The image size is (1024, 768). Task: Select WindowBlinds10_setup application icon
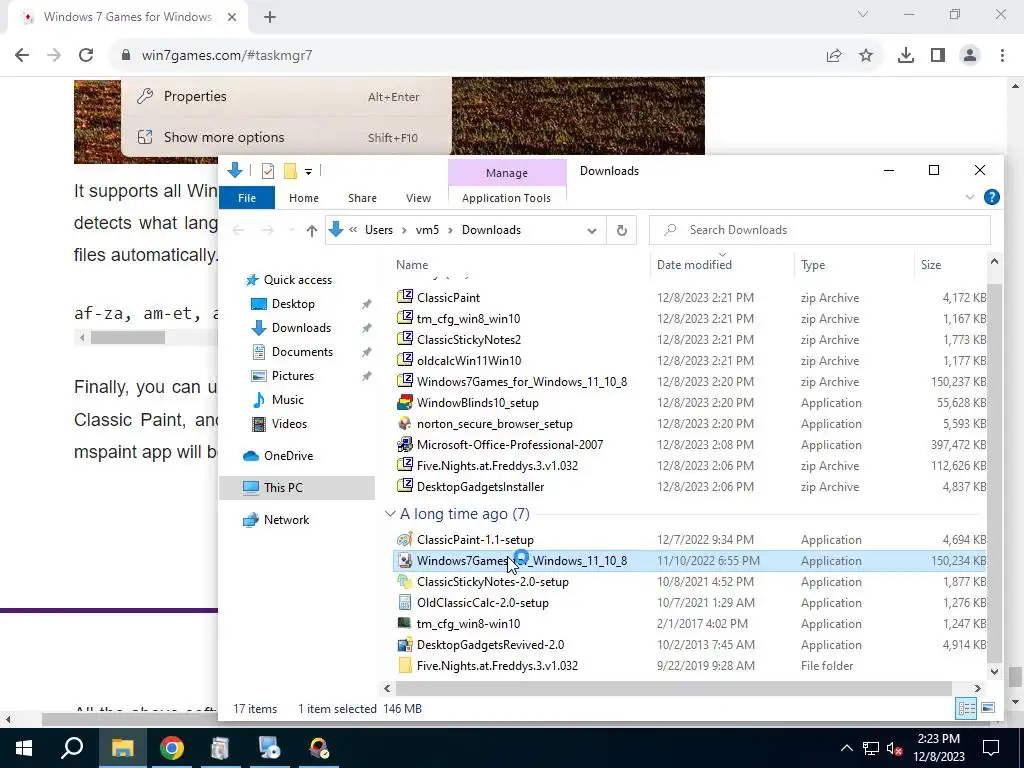[x=405, y=402]
